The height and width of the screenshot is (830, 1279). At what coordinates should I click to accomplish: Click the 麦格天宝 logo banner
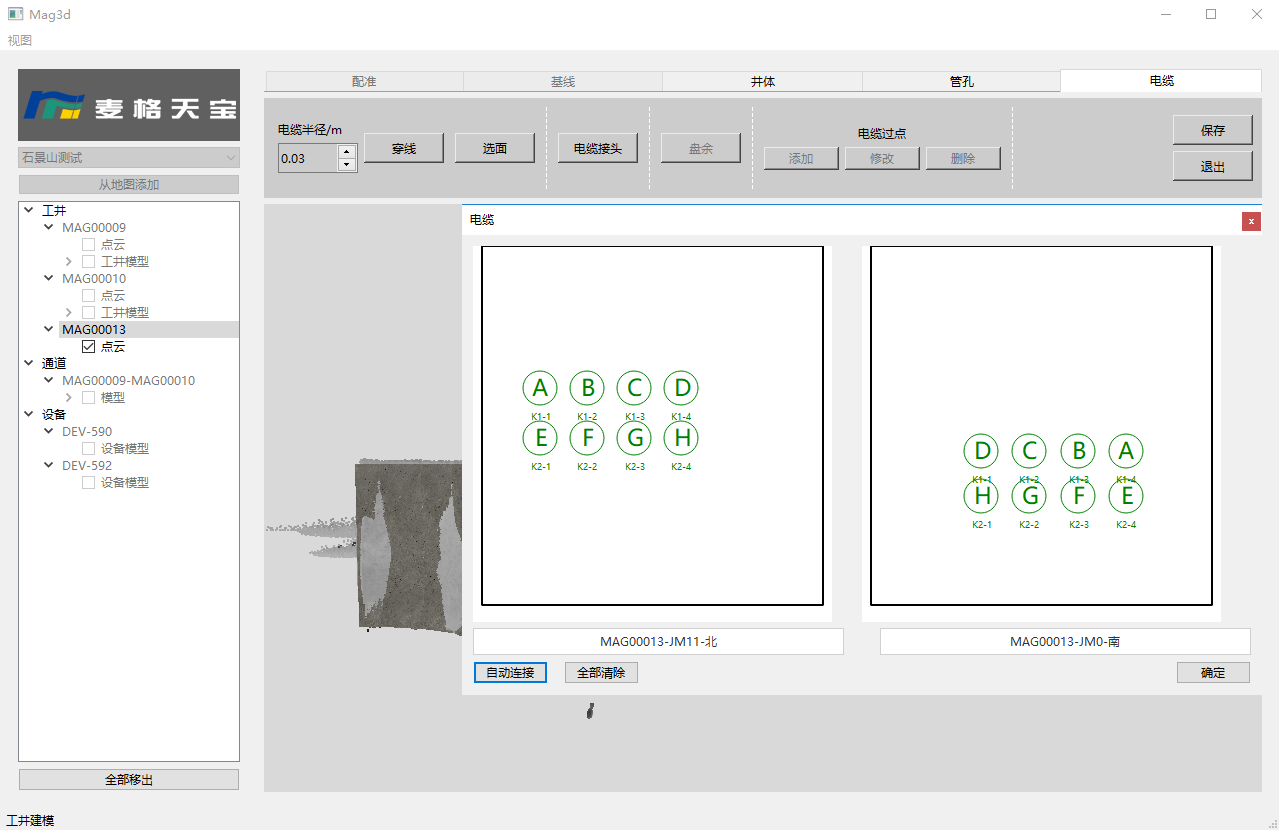(129, 105)
